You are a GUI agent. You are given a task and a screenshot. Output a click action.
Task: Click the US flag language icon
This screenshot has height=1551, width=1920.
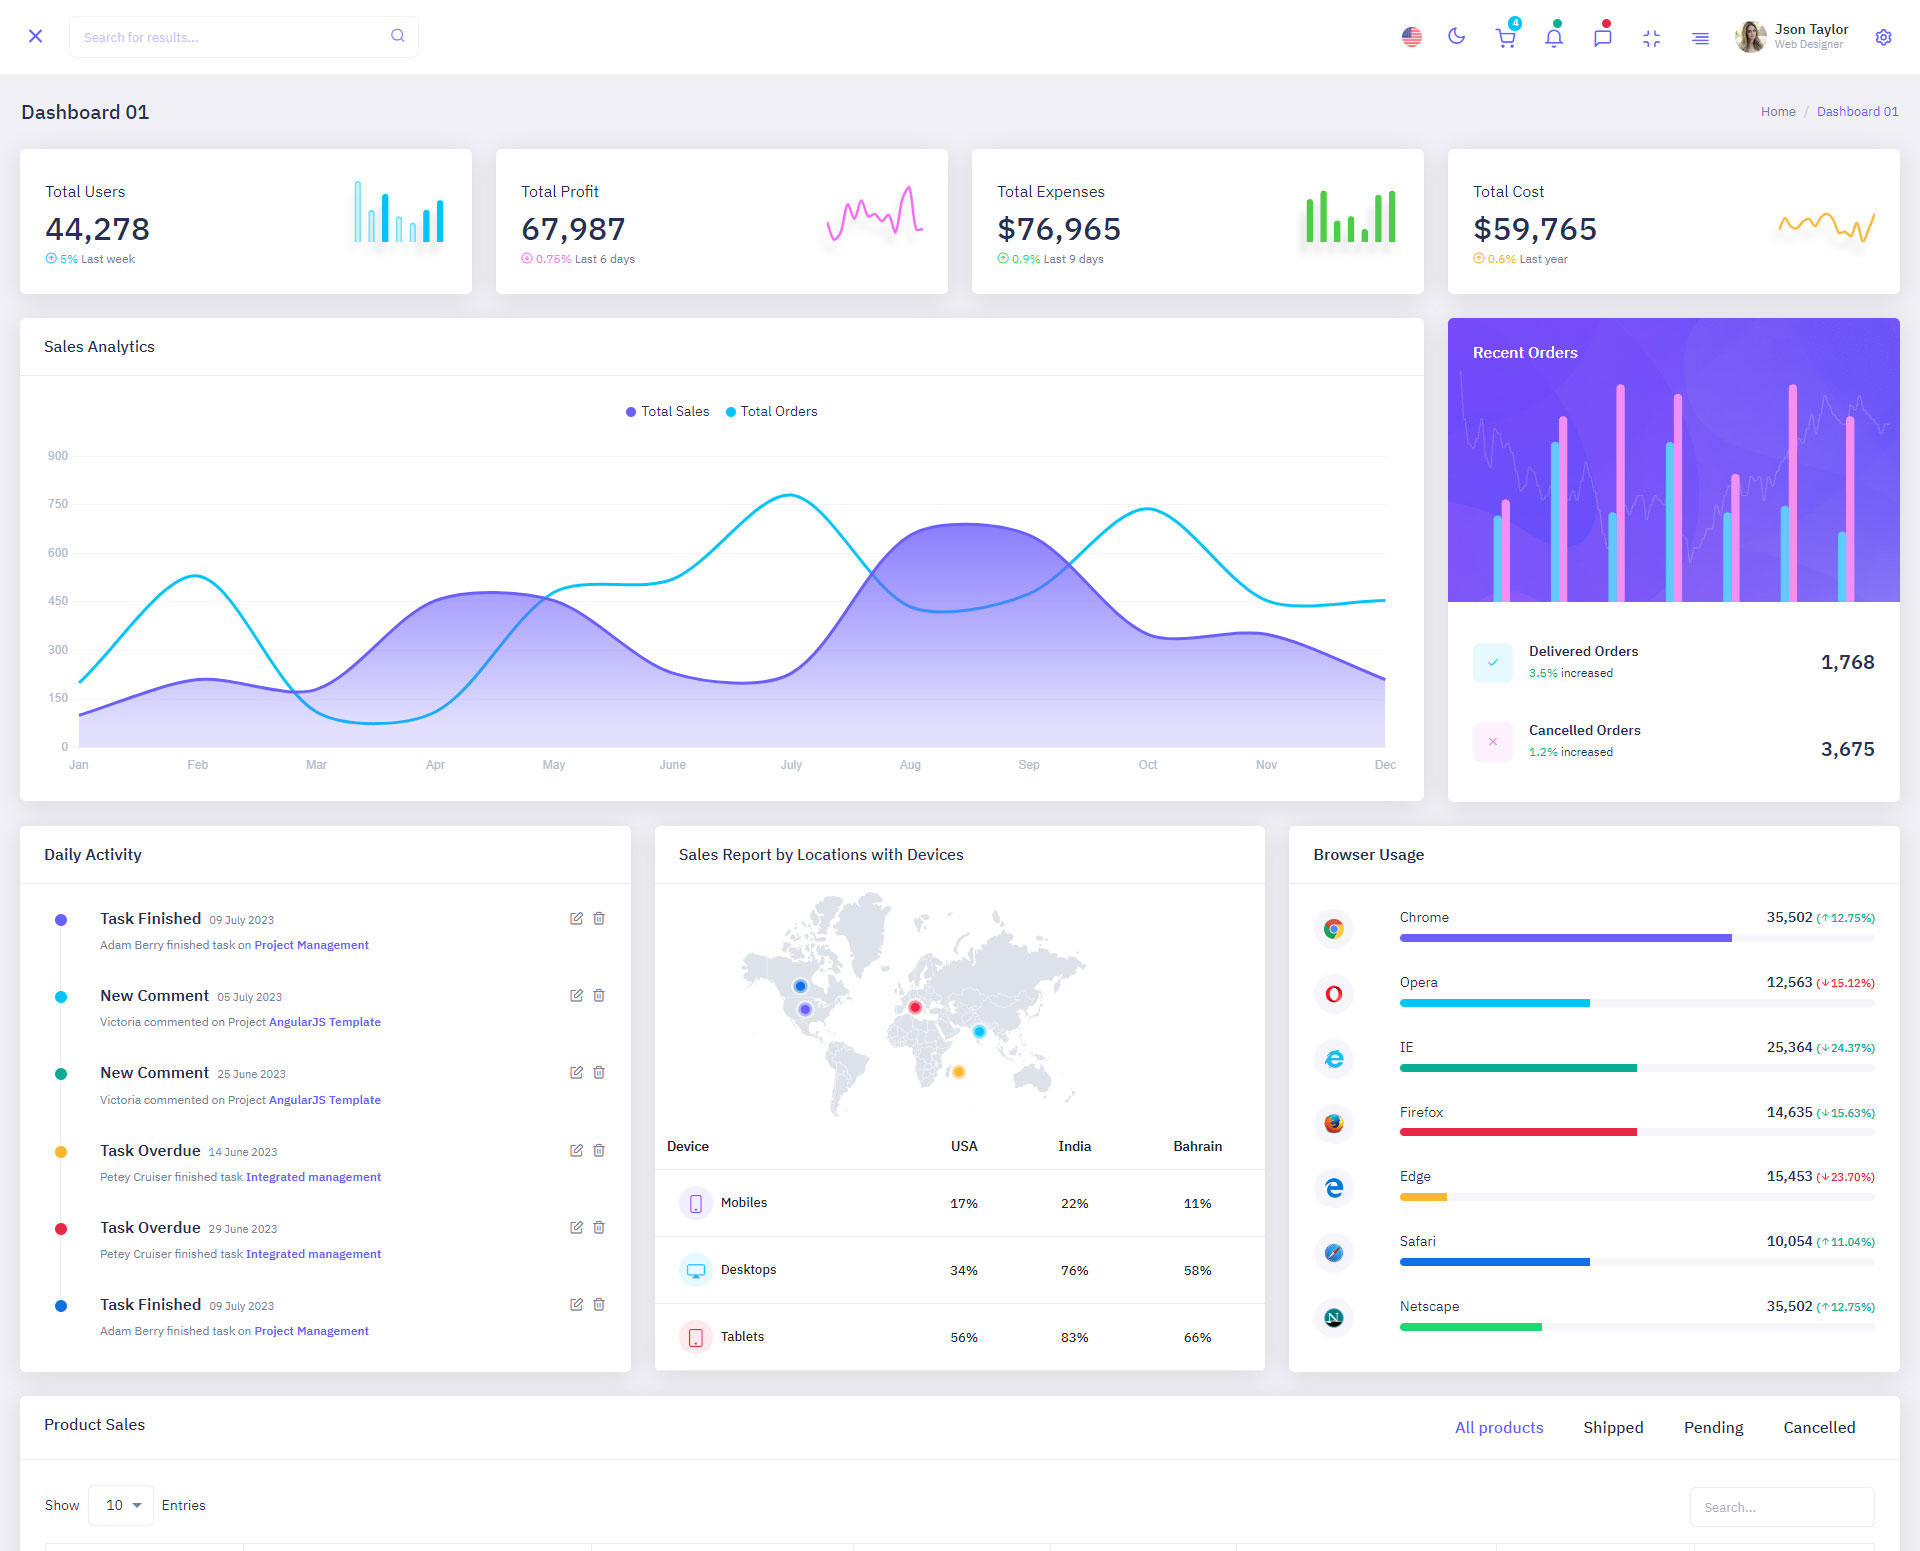tap(1411, 37)
